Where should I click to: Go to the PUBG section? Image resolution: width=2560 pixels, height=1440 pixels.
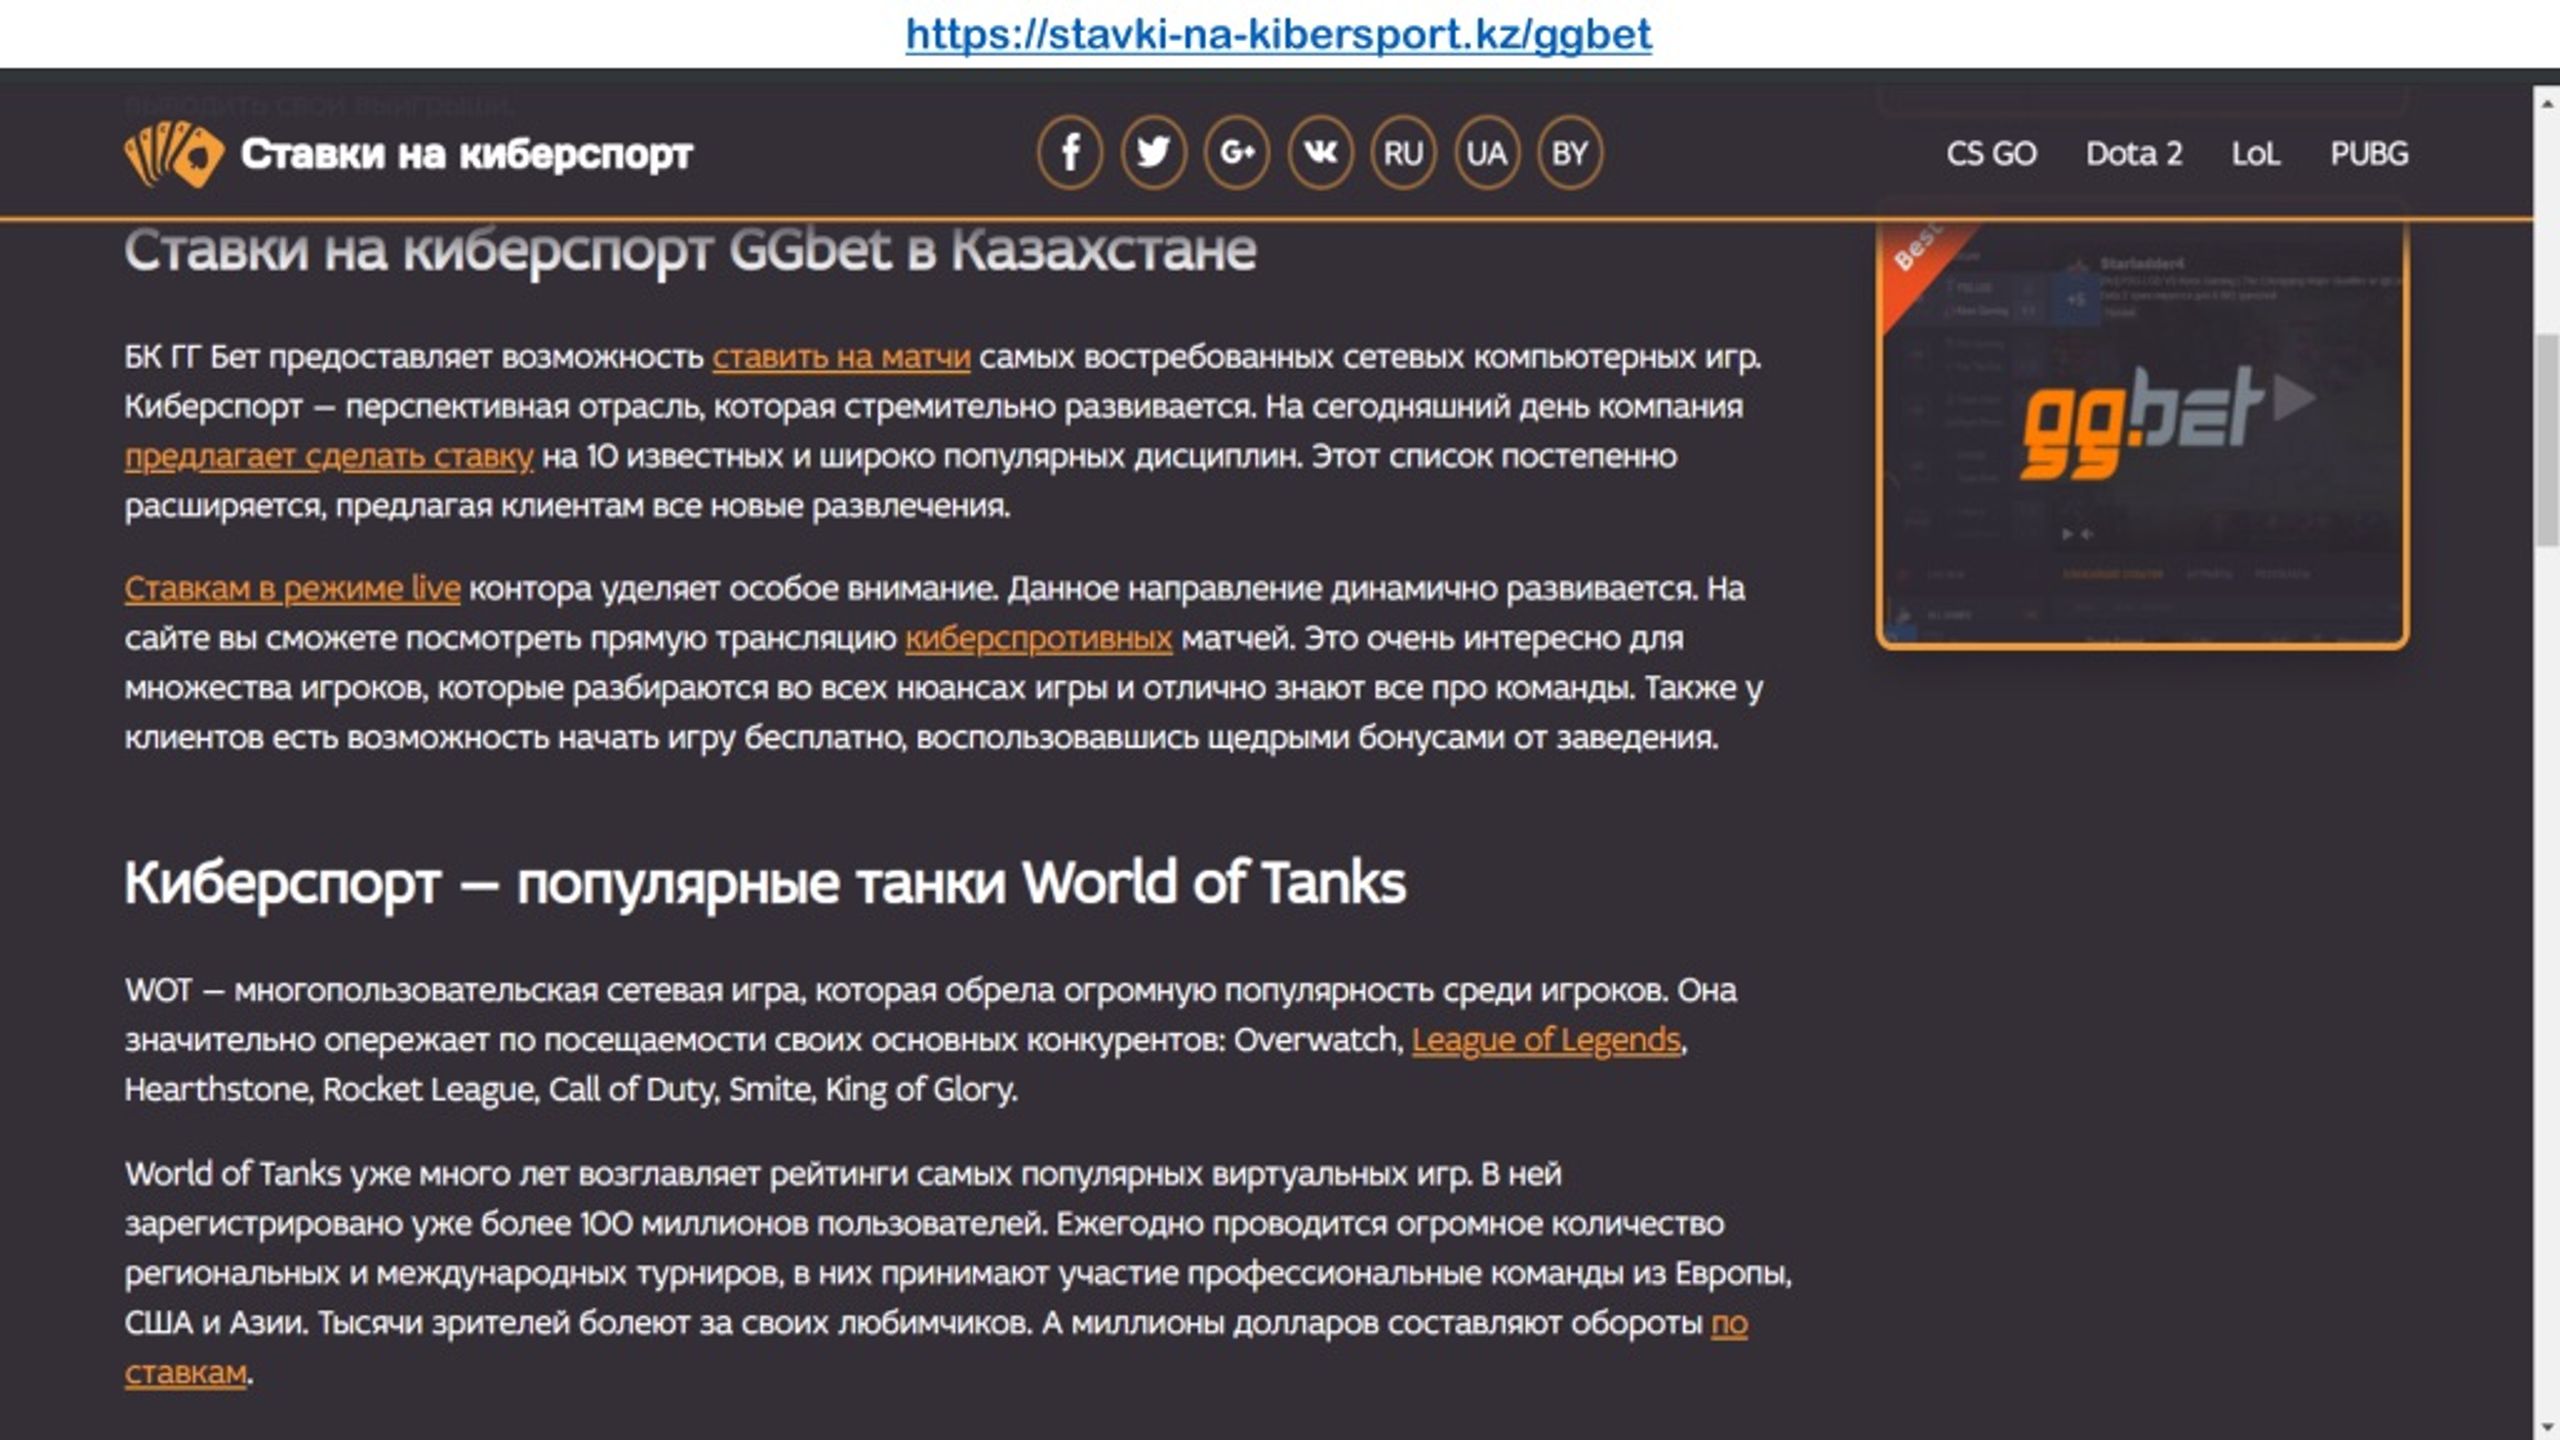(x=2369, y=154)
